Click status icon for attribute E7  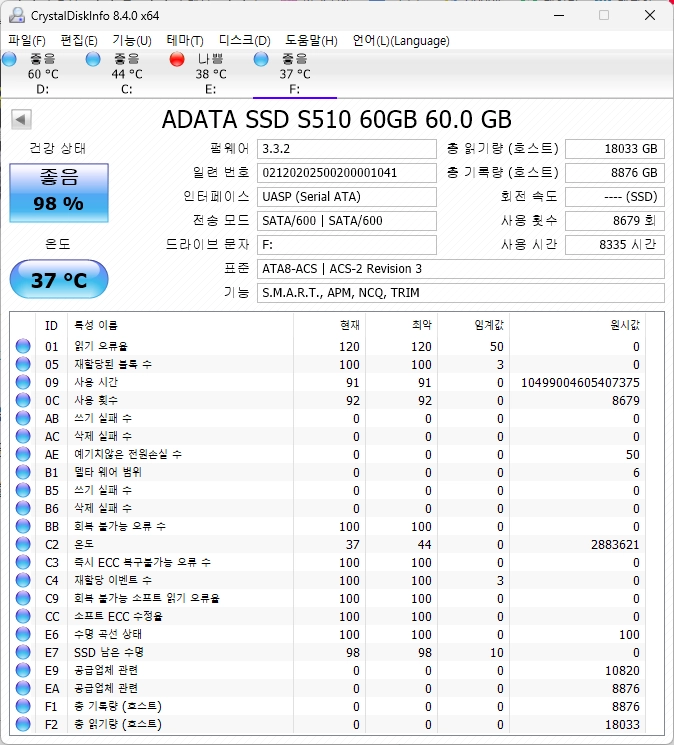pyautogui.click(x=23, y=652)
